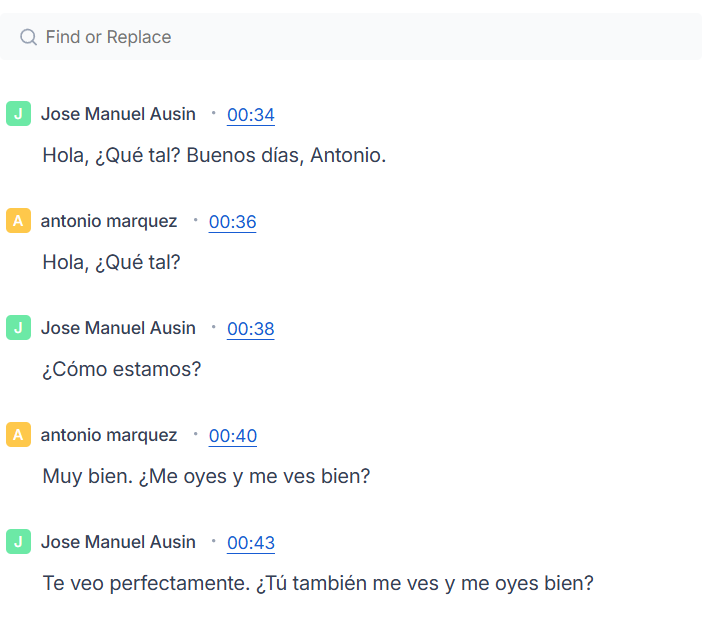Click the green J avatar beside timestamp 00:43
The height and width of the screenshot is (622, 706).
pos(18,542)
